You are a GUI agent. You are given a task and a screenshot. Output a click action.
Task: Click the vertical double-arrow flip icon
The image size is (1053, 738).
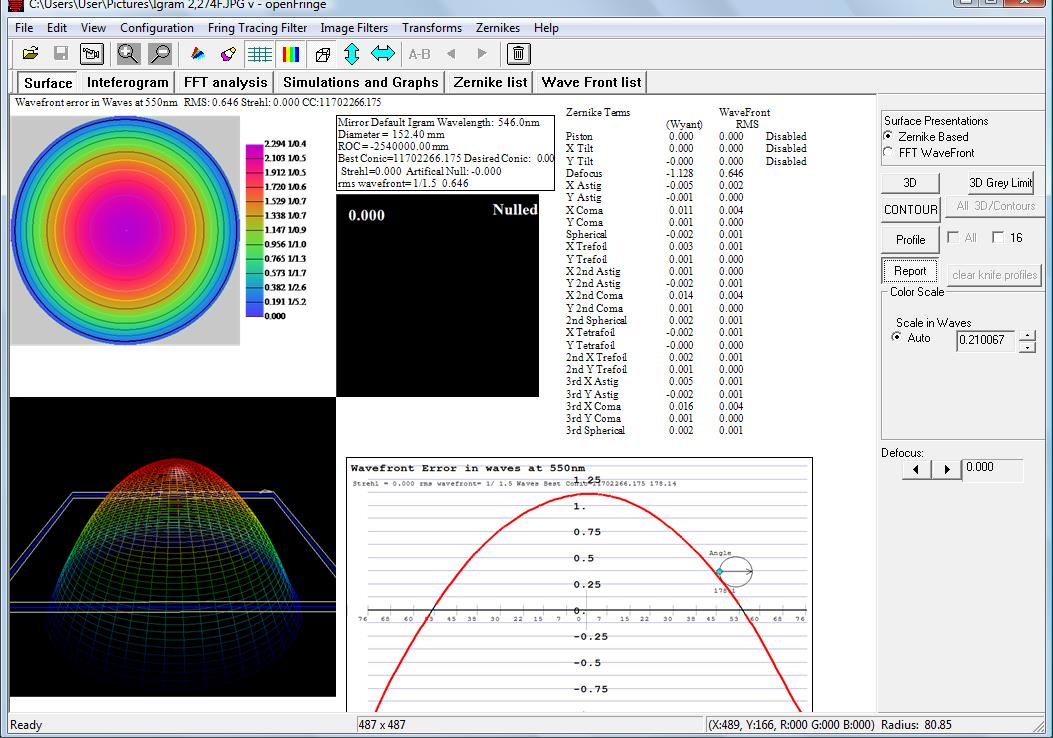point(352,54)
